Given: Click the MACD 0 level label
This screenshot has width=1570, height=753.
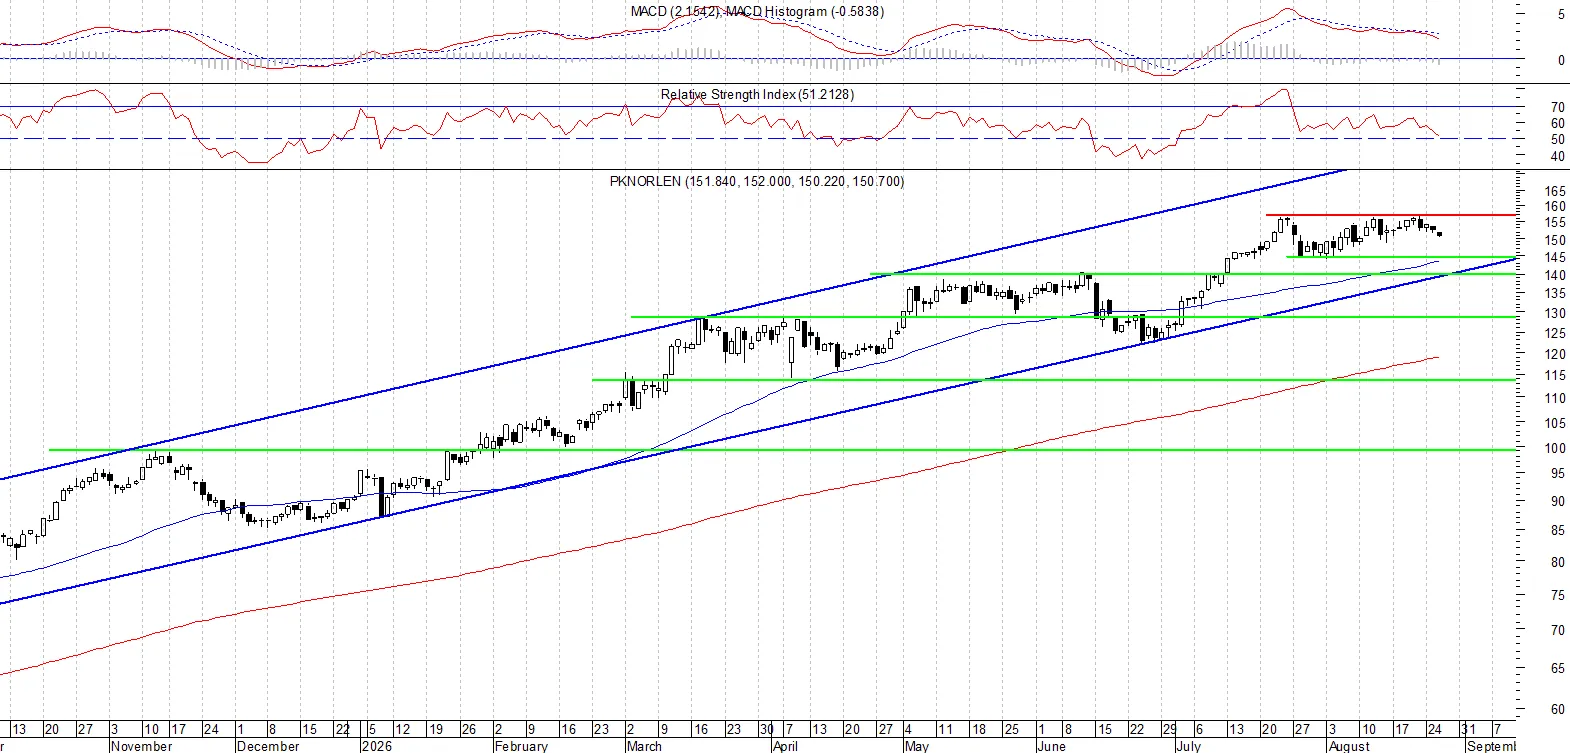Looking at the screenshot, I should pyautogui.click(x=1561, y=60).
